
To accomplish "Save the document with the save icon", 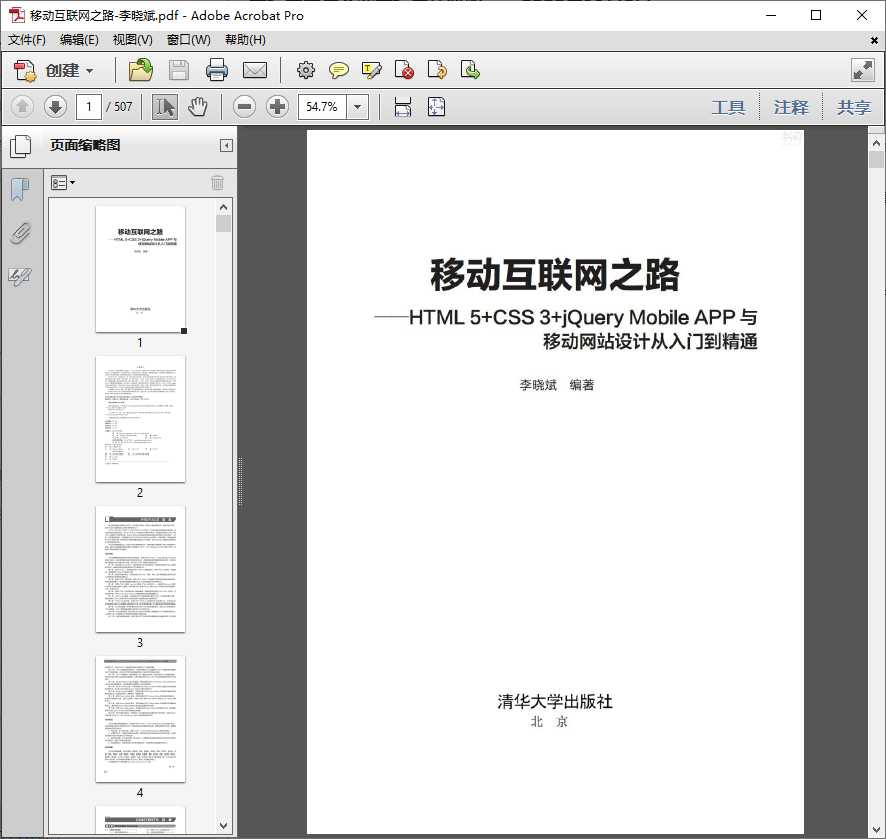I will pyautogui.click(x=179, y=70).
